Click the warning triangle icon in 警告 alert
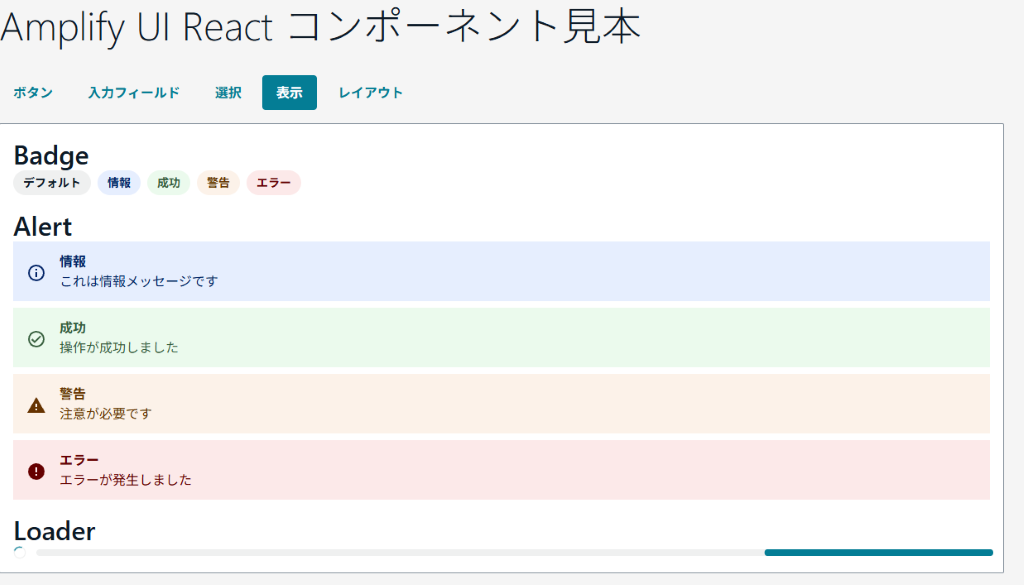 (x=35, y=404)
